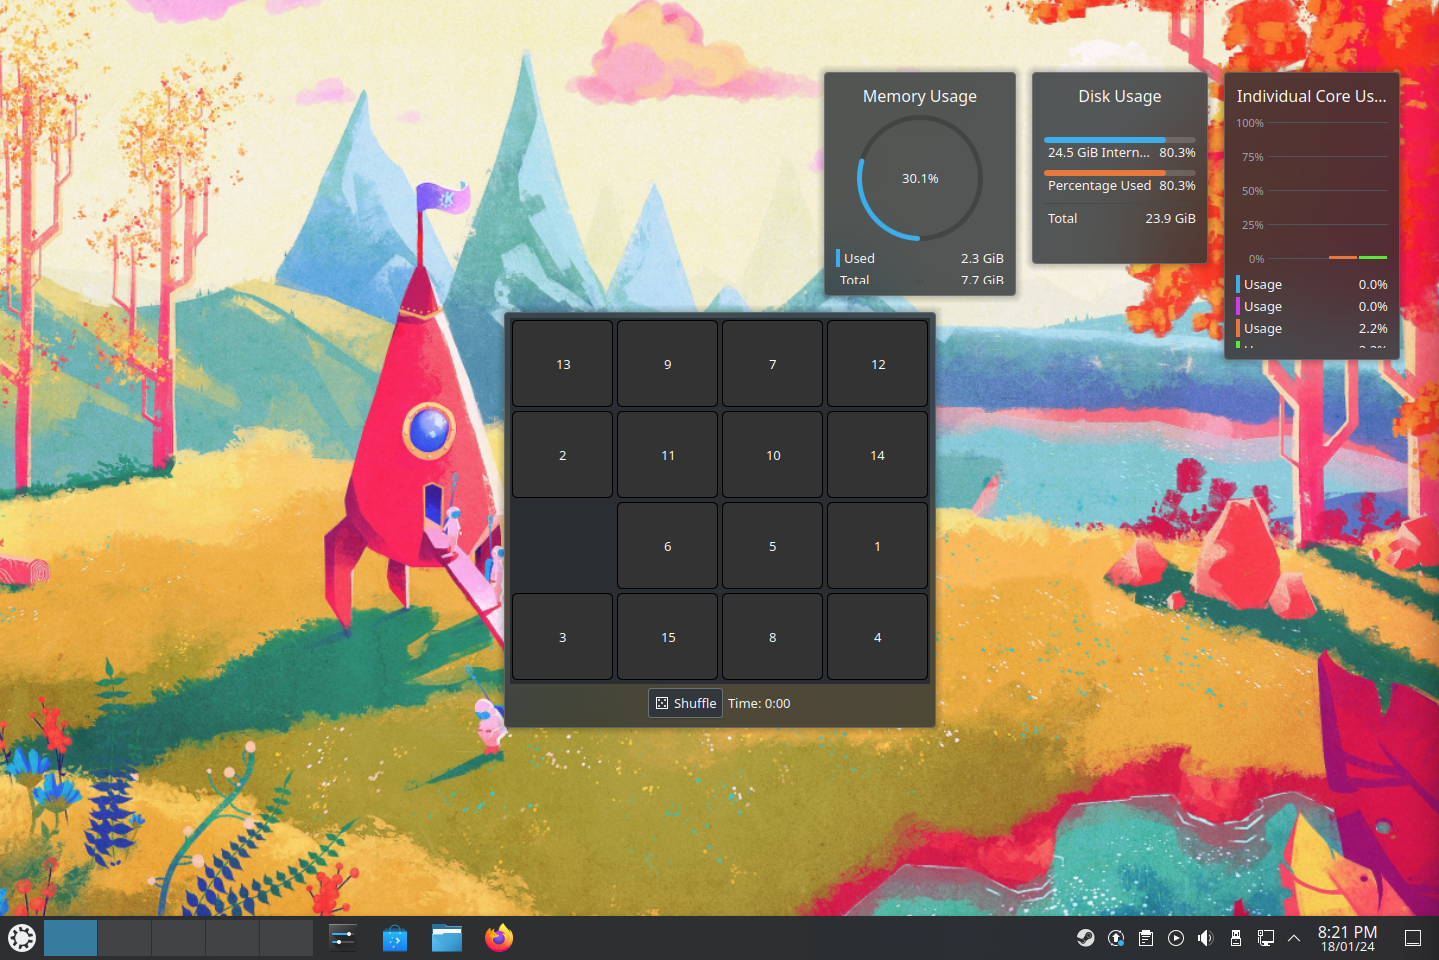Click the active first desktop in the pager
The image size is (1439, 960).
(x=70, y=938)
